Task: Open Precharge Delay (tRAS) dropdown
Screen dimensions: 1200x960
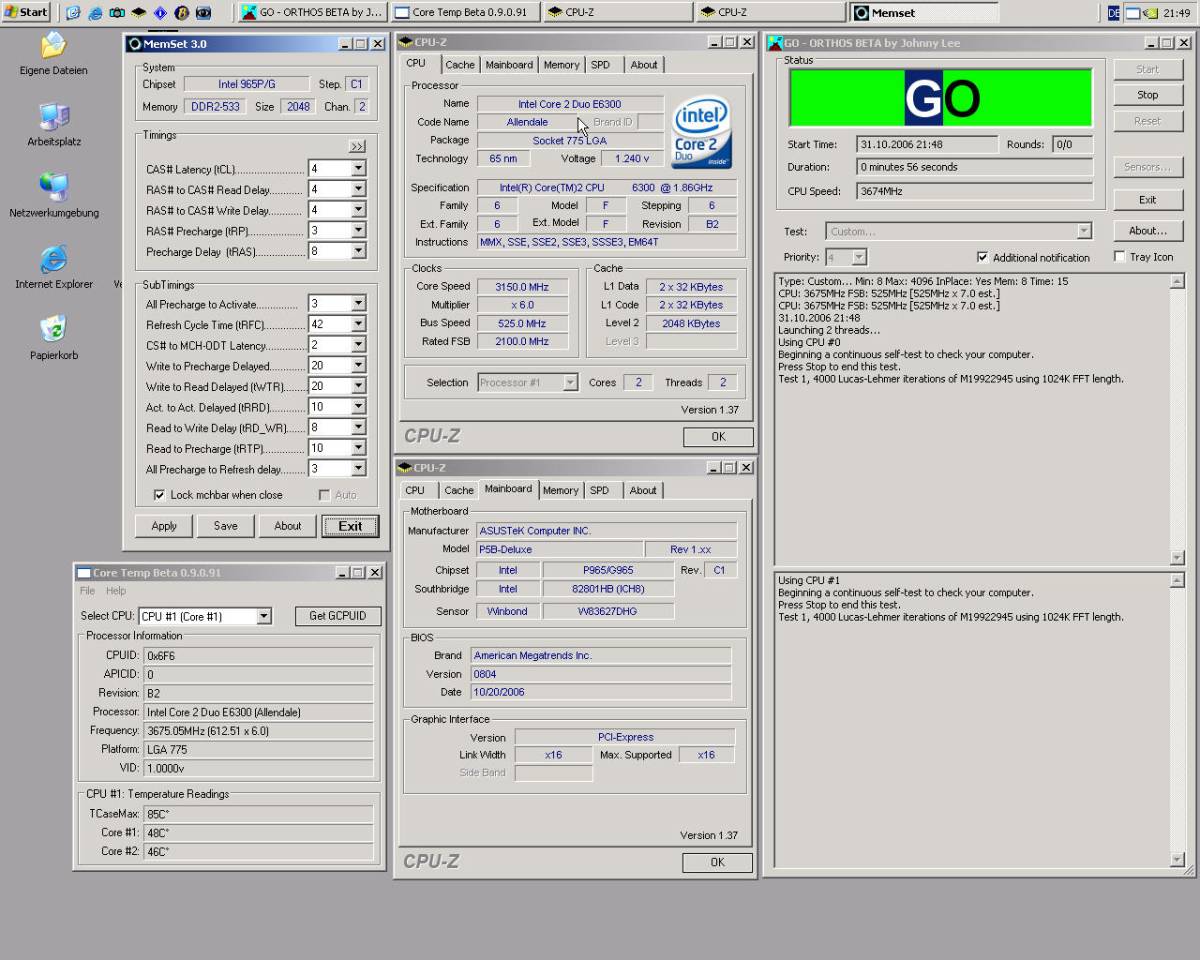Action: (x=358, y=252)
